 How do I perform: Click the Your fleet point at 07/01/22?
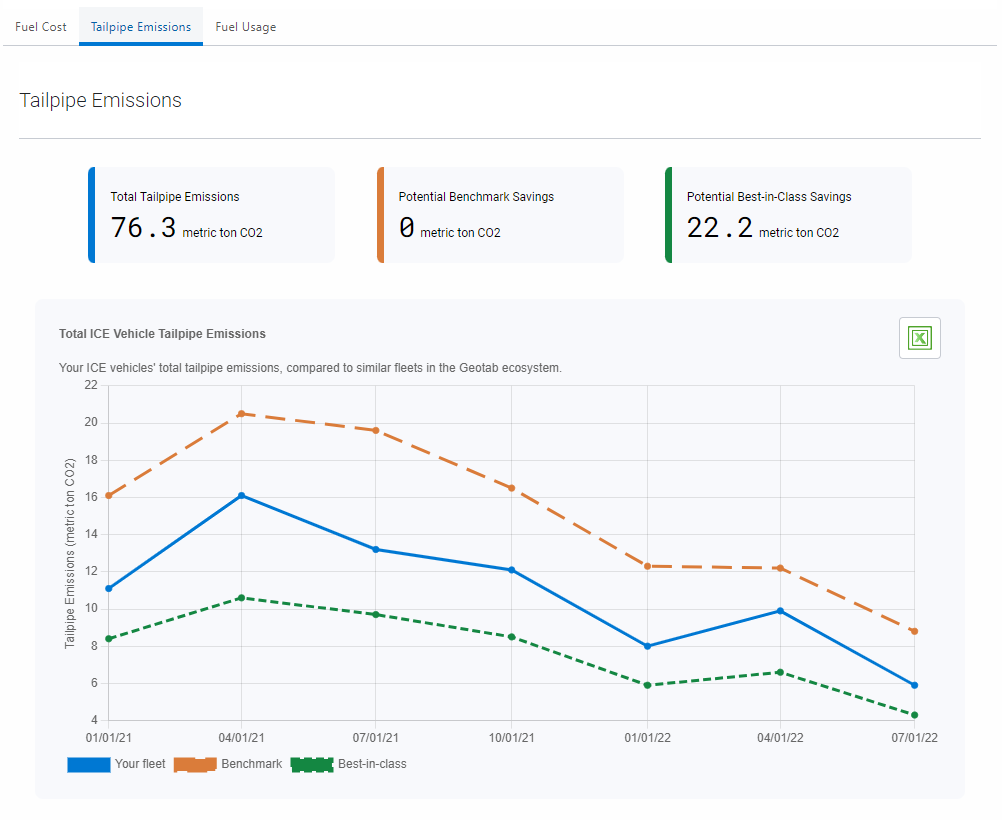(x=914, y=685)
